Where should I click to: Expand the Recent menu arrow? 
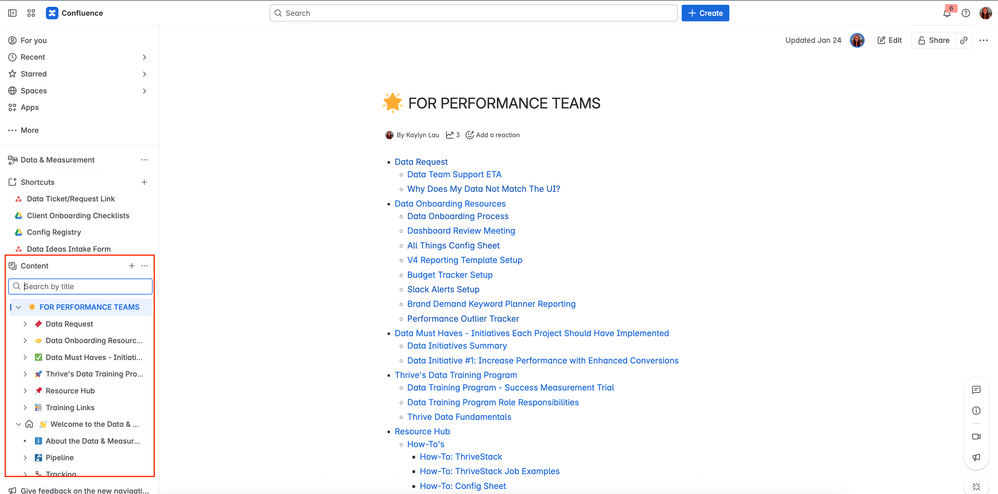pos(144,57)
